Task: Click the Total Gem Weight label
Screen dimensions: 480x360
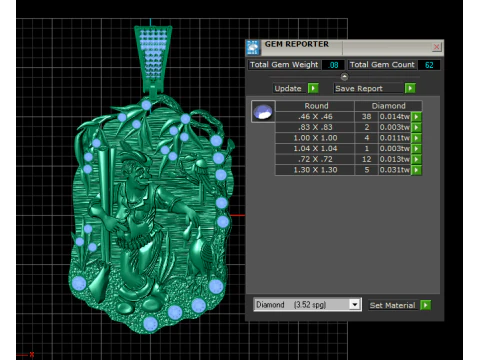Action: pyautogui.click(x=284, y=65)
